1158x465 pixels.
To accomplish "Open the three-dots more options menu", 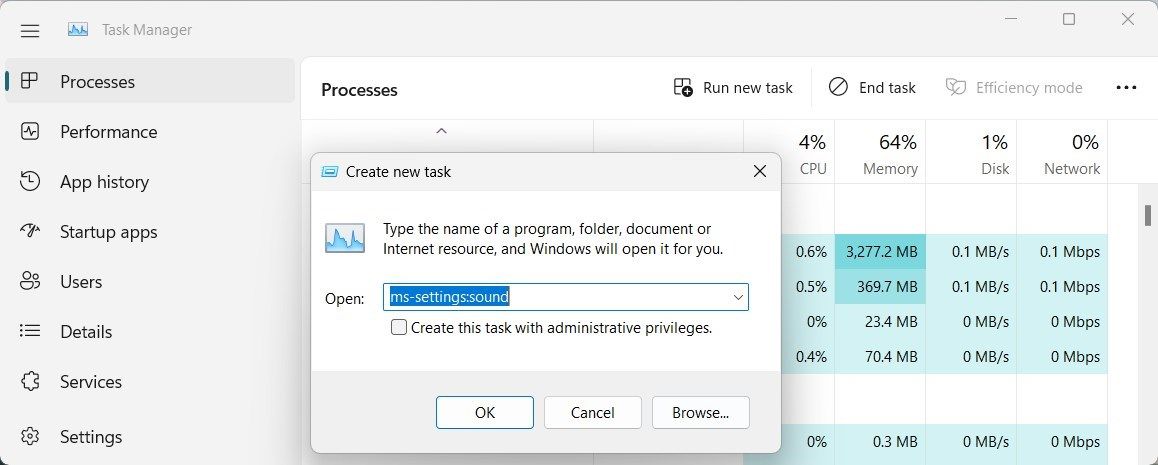I will pos(1126,88).
